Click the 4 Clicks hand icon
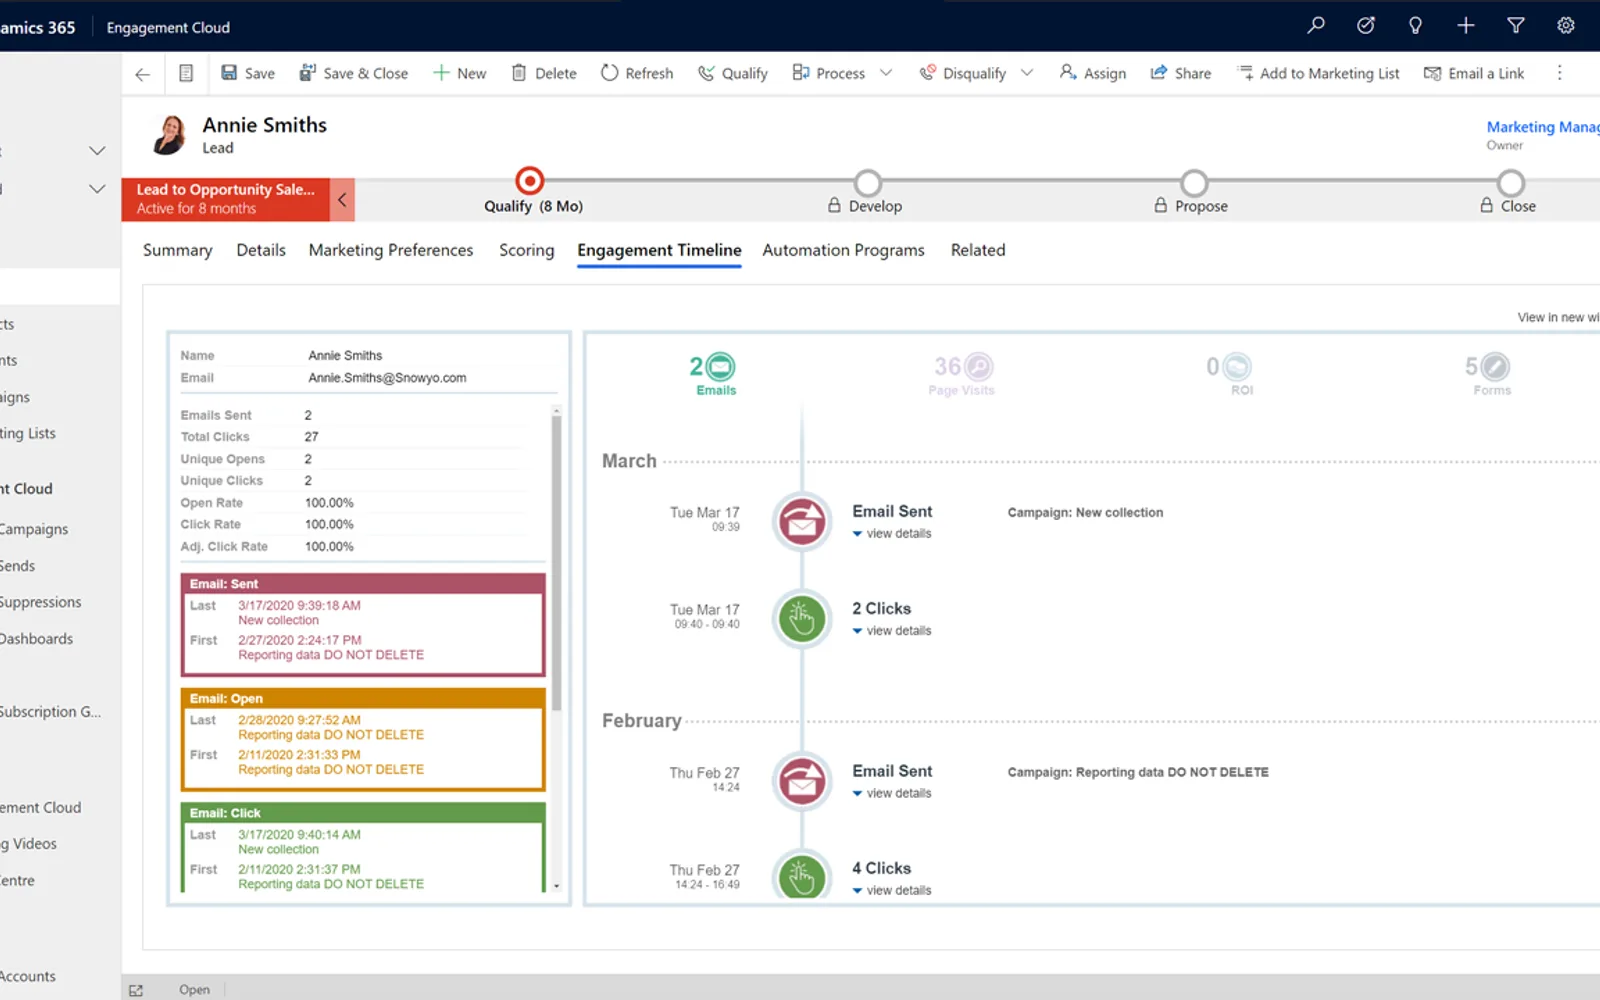The height and width of the screenshot is (1000, 1600). [x=802, y=876]
